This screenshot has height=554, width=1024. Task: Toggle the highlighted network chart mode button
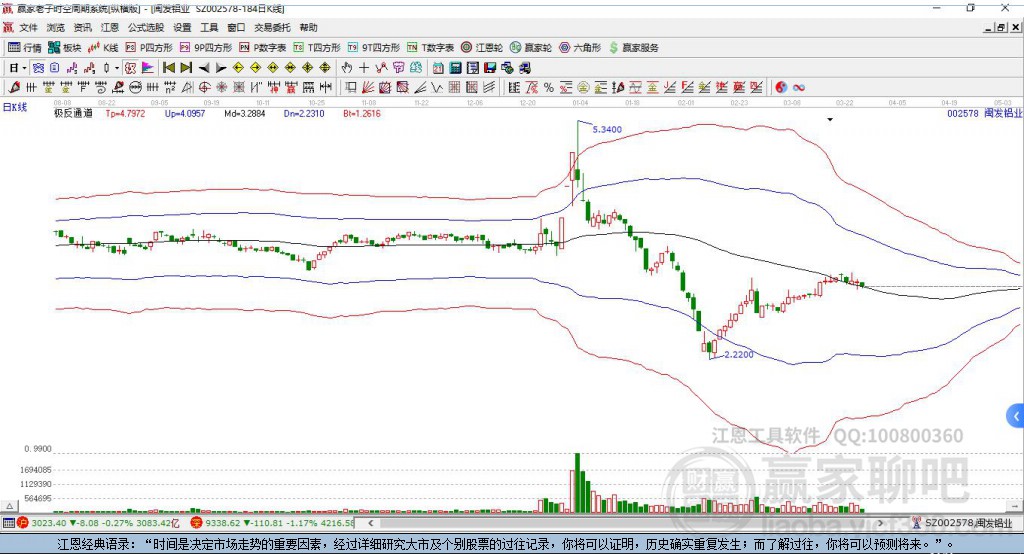click(x=39, y=67)
